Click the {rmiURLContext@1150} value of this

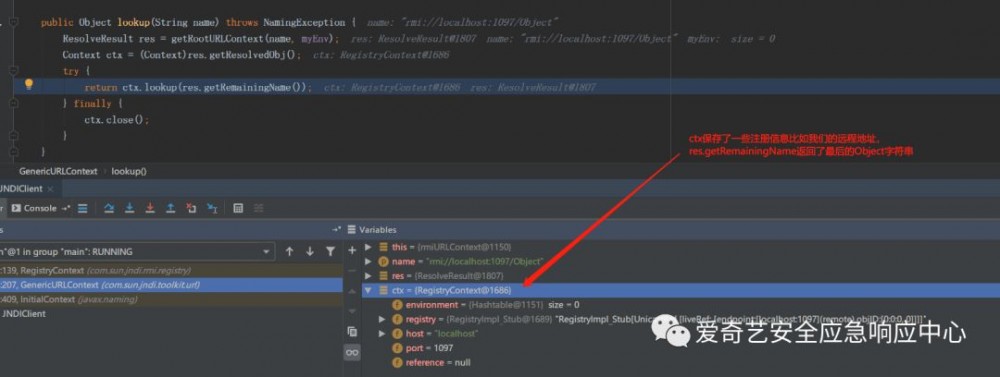pyautogui.click(x=464, y=246)
